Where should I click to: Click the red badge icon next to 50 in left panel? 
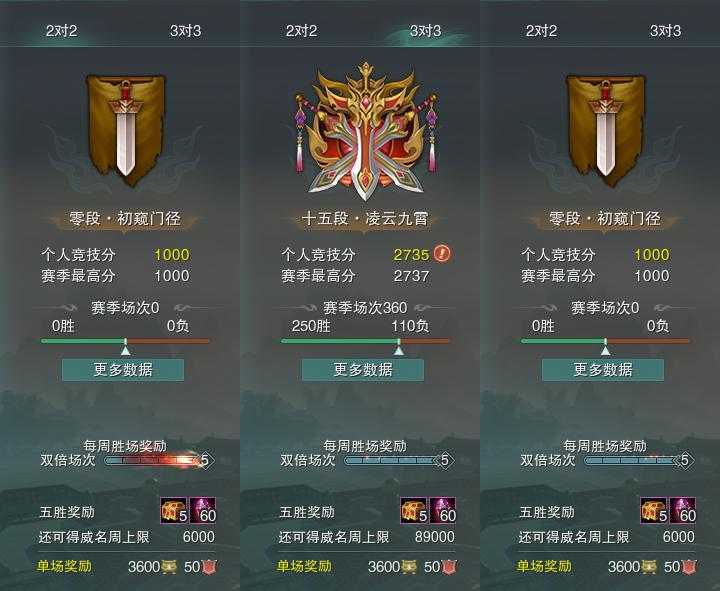(x=209, y=567)
